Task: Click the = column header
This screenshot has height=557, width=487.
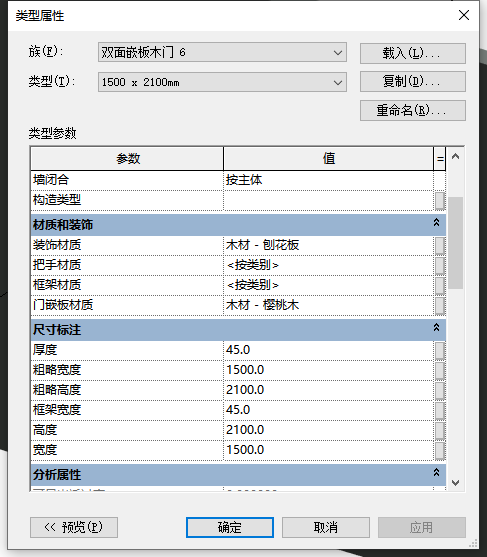Action: coord(440,158)
